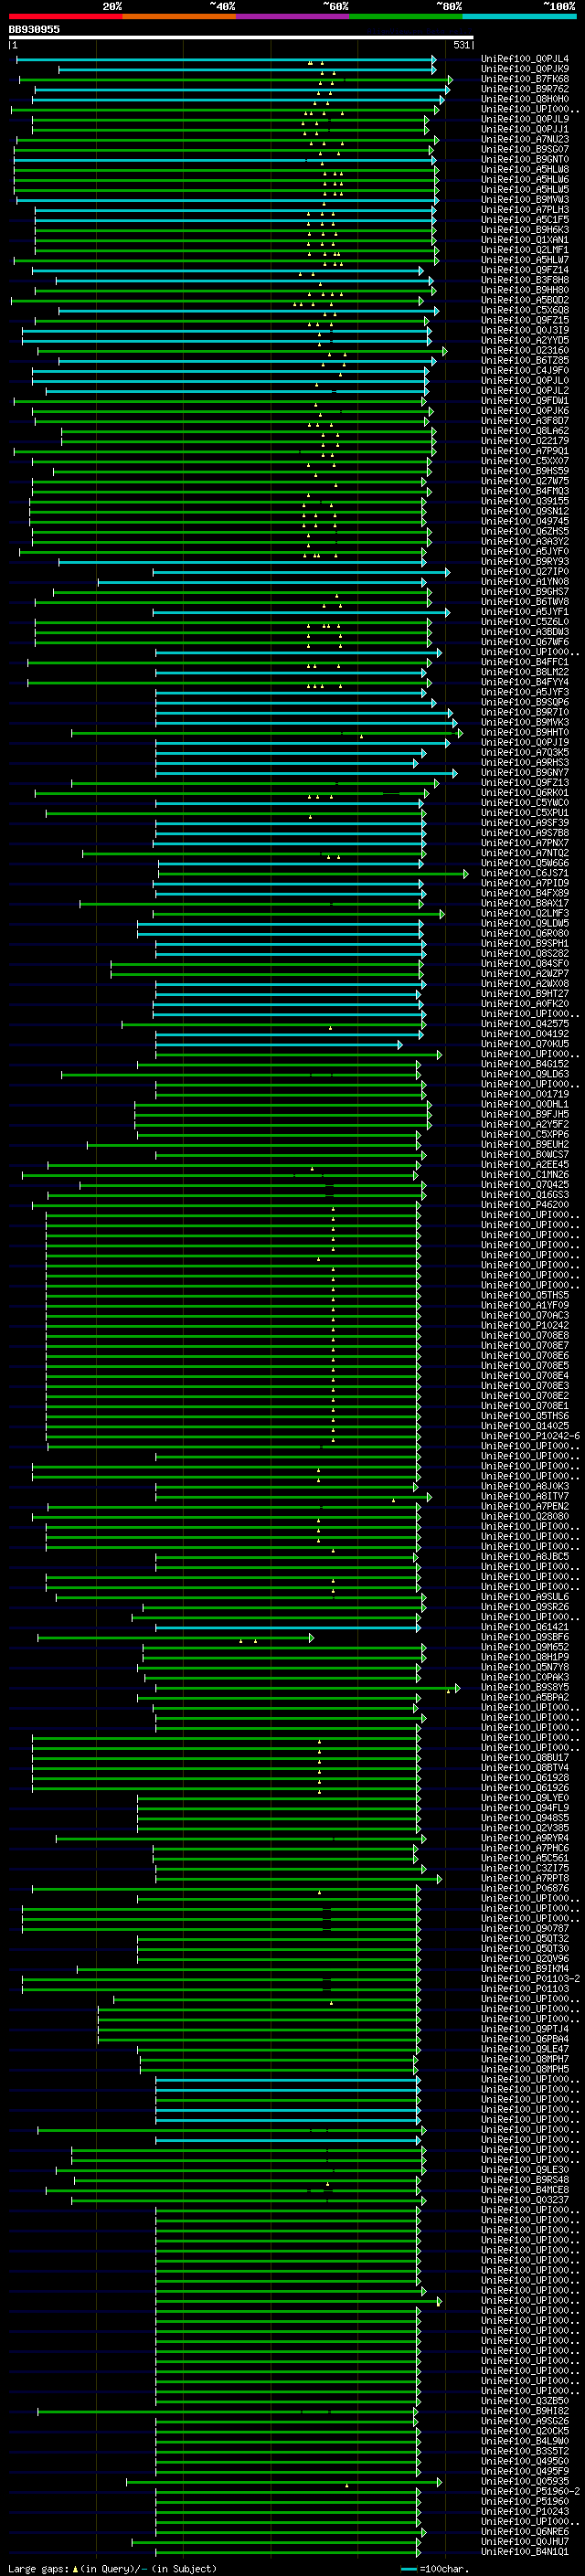Select hit UniRef100_A8ITV7
Image resolution: width=585 pixels, height=2576 pixels.
pyautogui.click(x=525, y=1496)
